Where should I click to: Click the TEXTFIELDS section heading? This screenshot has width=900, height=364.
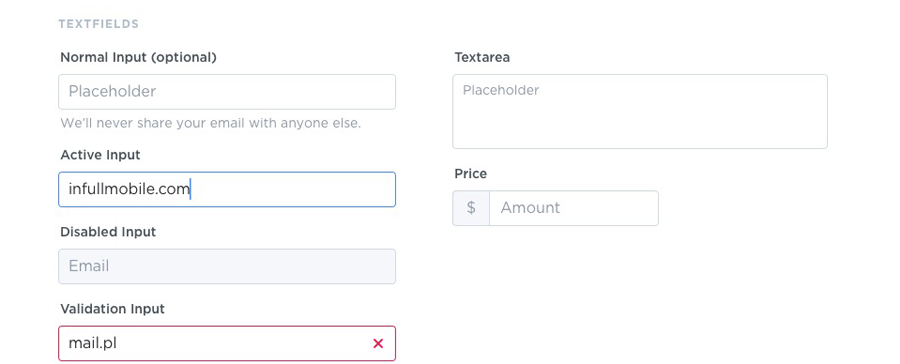click(99, 24)
